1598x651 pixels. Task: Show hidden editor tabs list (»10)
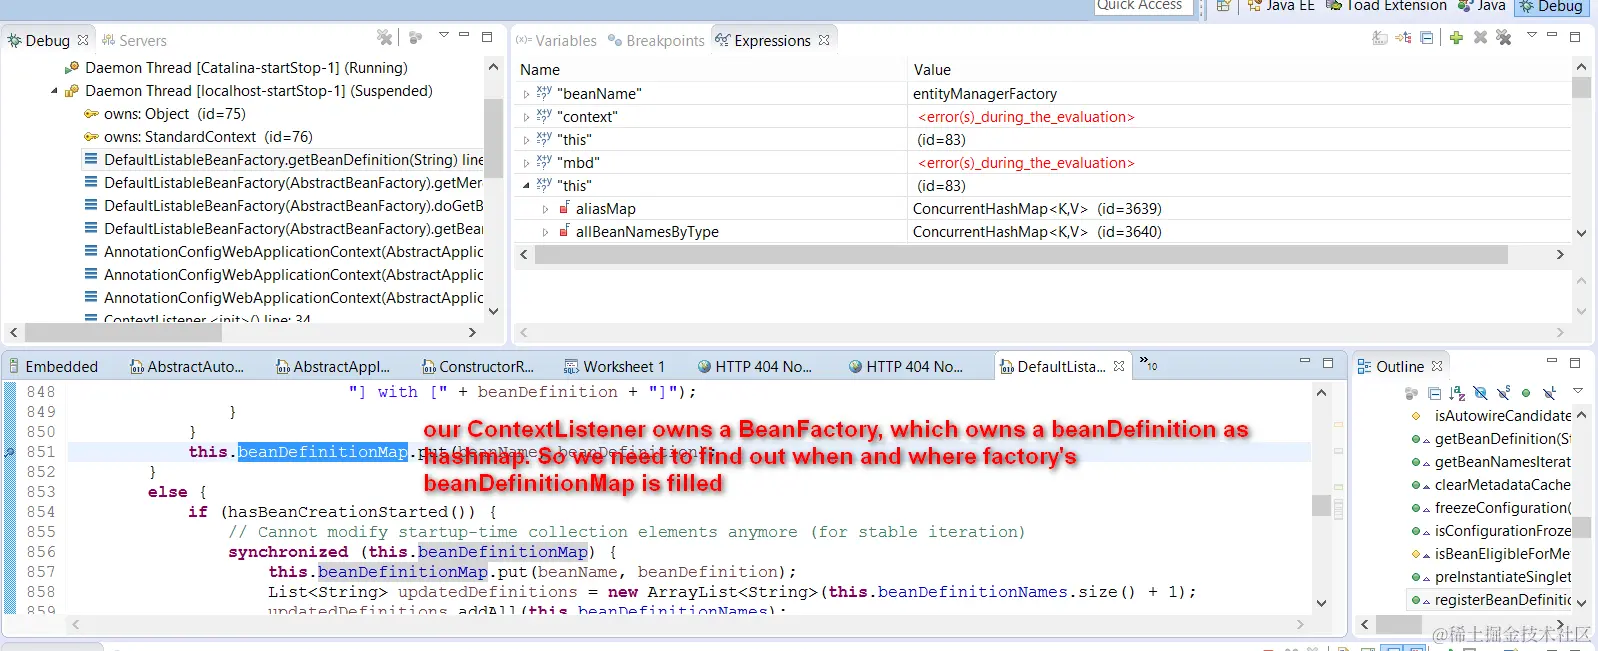[x=1148, y=365]
